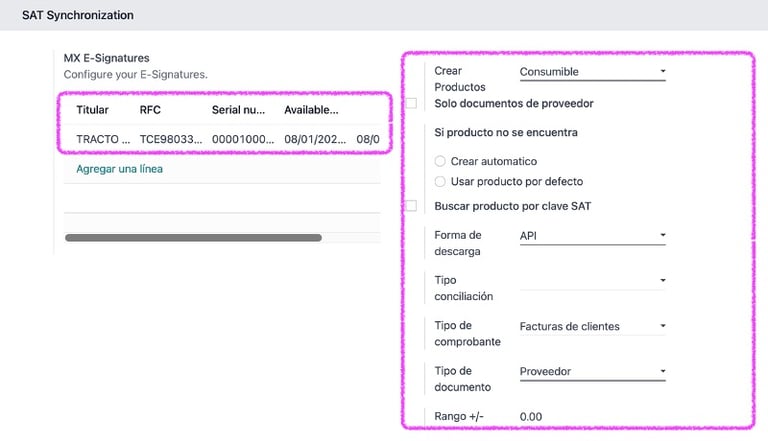Sort by the RFC column header
Image resolution: width=768 pixels, height=441 pixels.
click(150, 110)
